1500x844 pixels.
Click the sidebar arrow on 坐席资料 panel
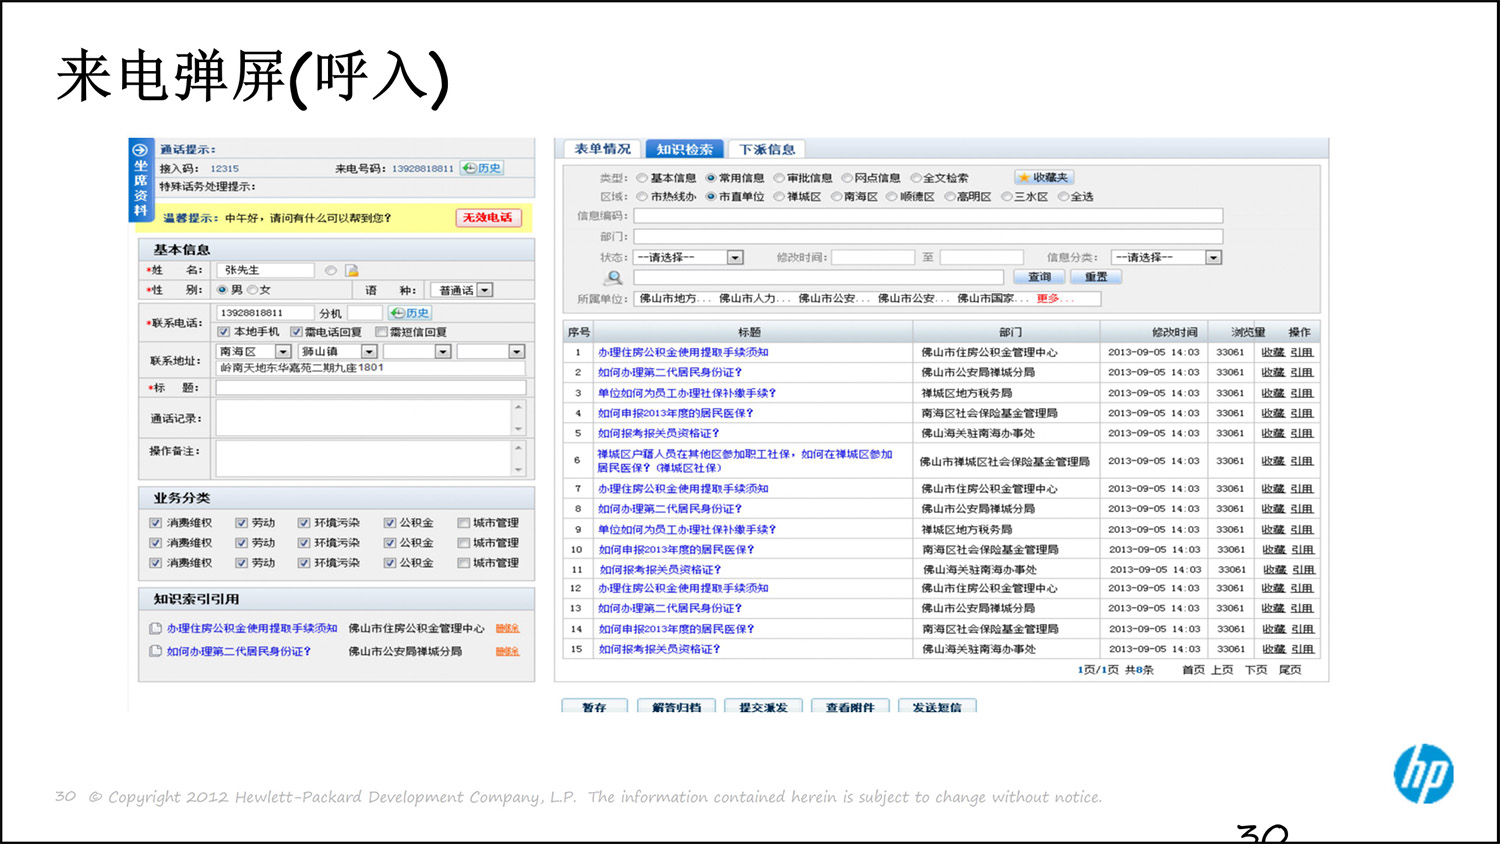coord(140,151)
